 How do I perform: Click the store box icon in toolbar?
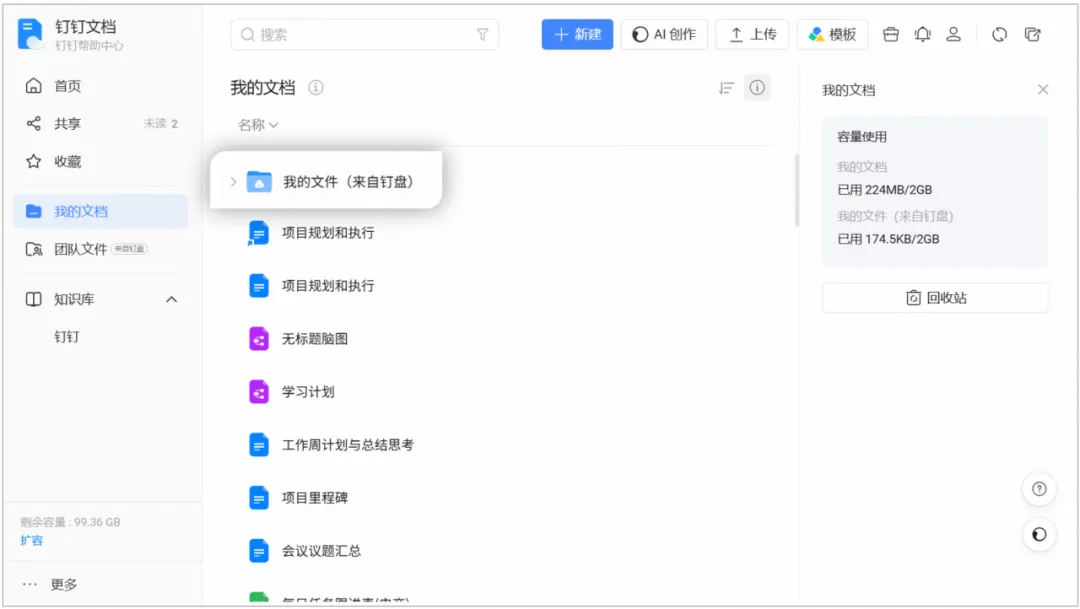pos(891,34)
